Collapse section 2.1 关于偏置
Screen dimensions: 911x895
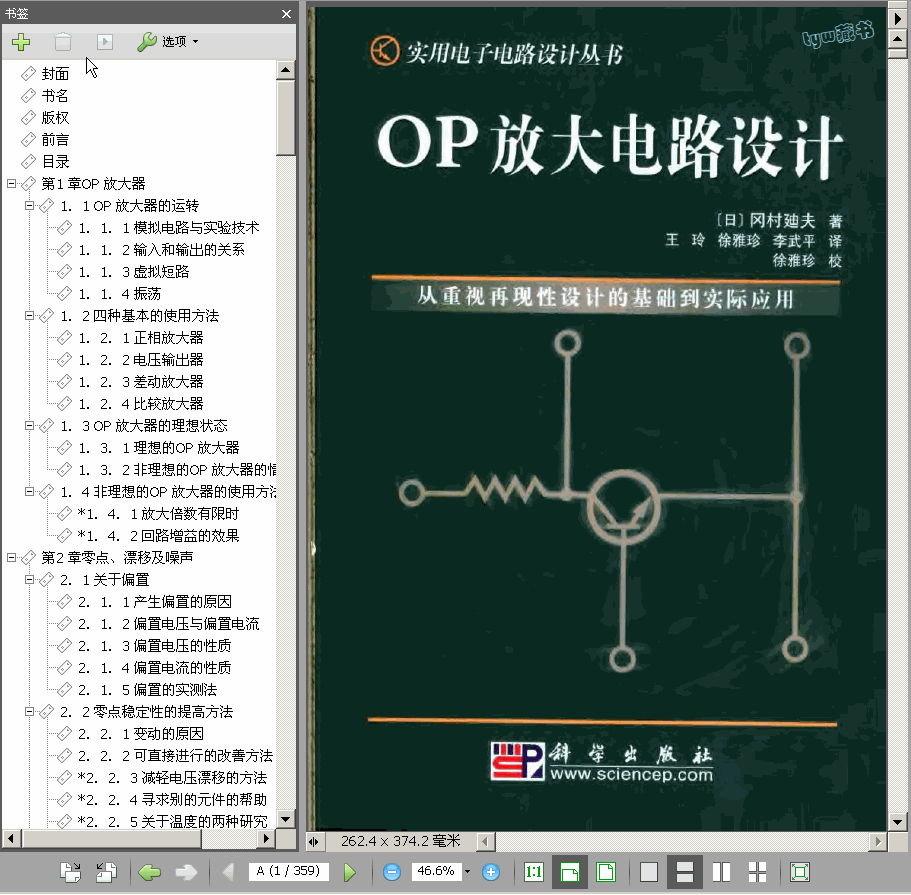[x=30, y=579]
